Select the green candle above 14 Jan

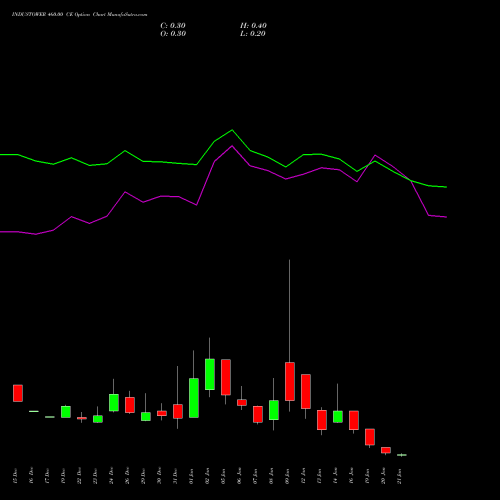coord(338,417)
